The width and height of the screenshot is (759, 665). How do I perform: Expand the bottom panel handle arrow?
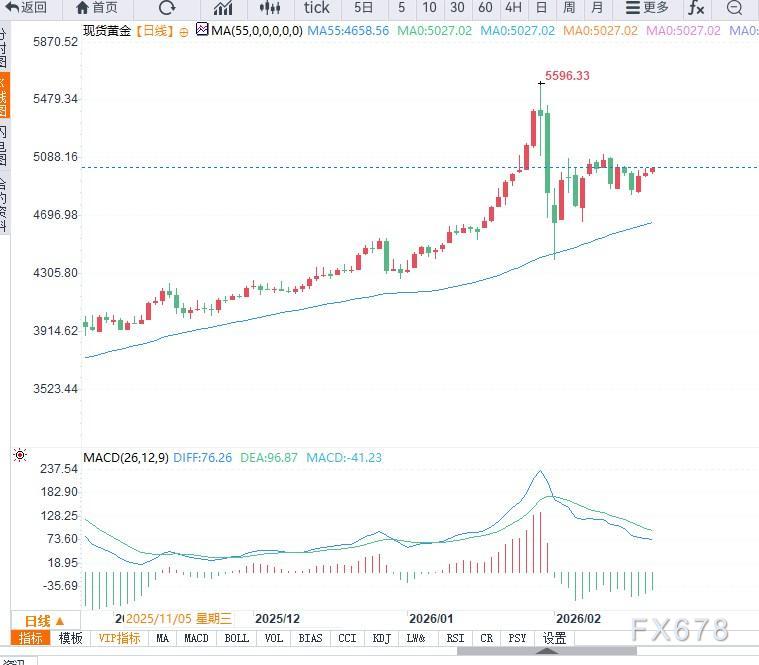(547, 652)
